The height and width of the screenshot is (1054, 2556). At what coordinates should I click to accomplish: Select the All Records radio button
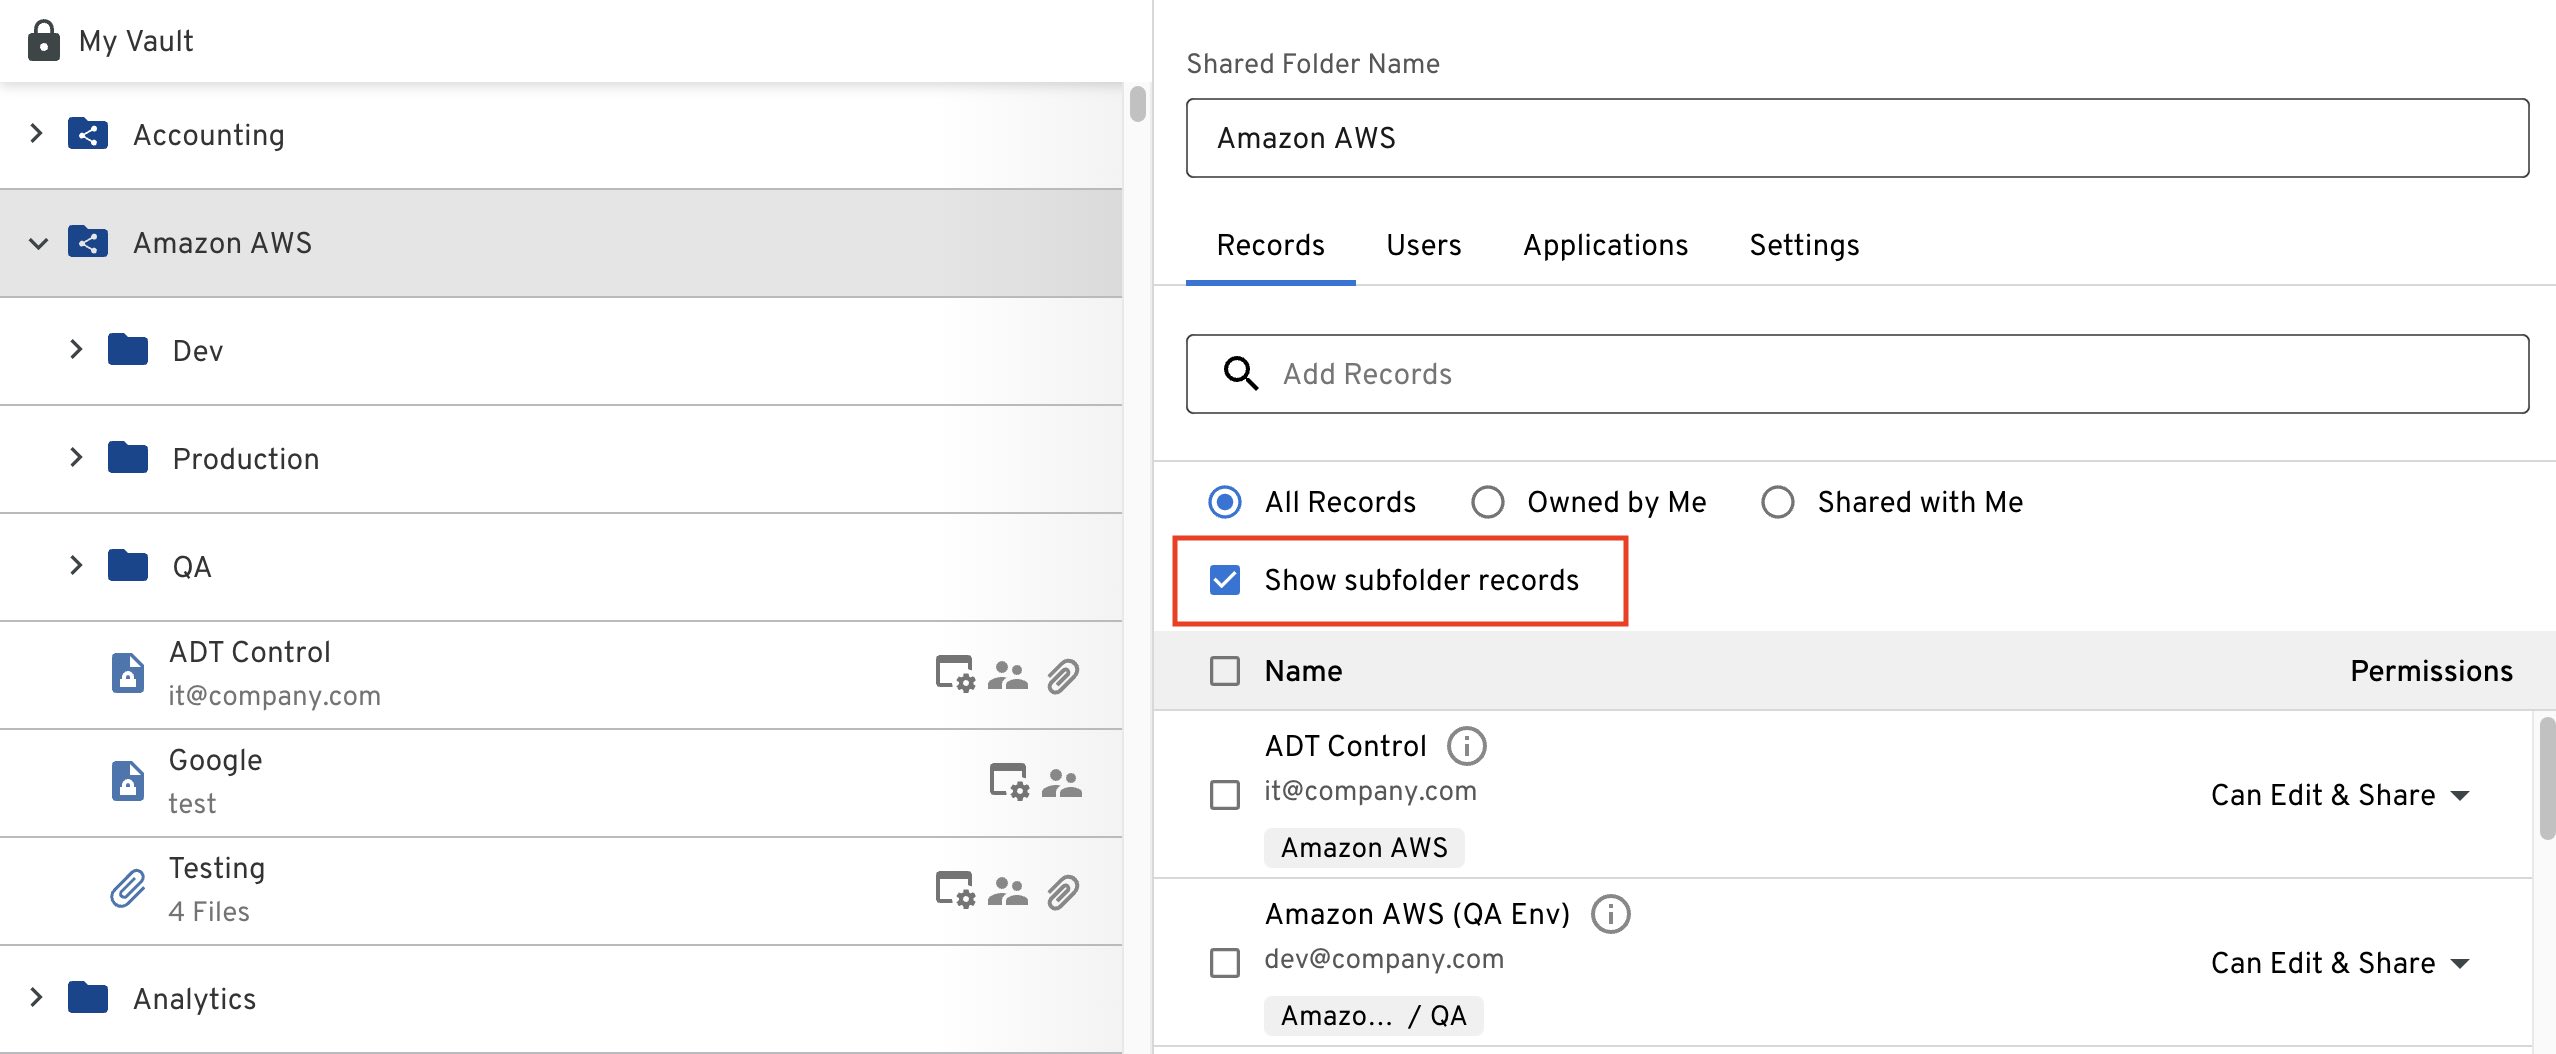pos(1225,502)
